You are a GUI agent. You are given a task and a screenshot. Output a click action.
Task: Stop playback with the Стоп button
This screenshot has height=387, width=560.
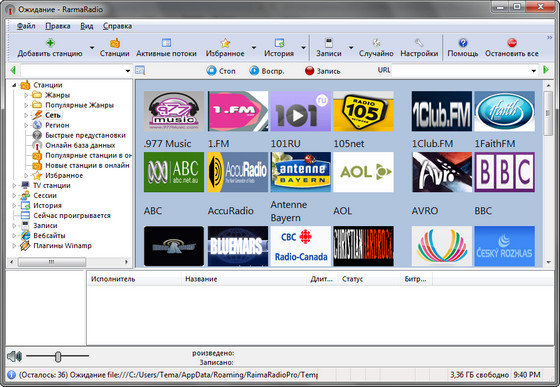[221, 71]
